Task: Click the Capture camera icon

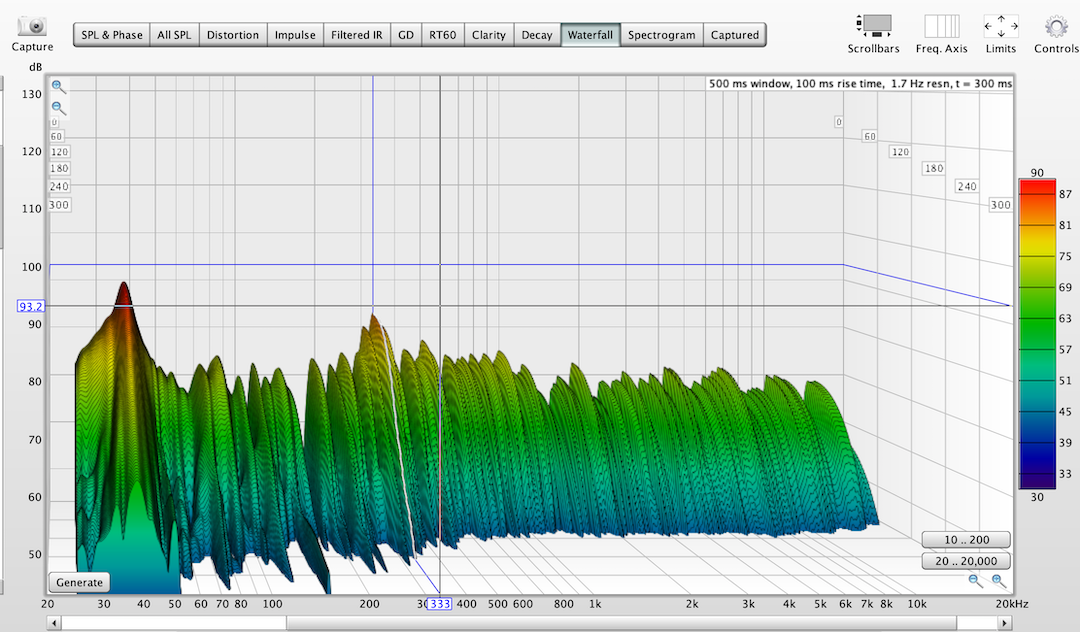Action: 33,27
